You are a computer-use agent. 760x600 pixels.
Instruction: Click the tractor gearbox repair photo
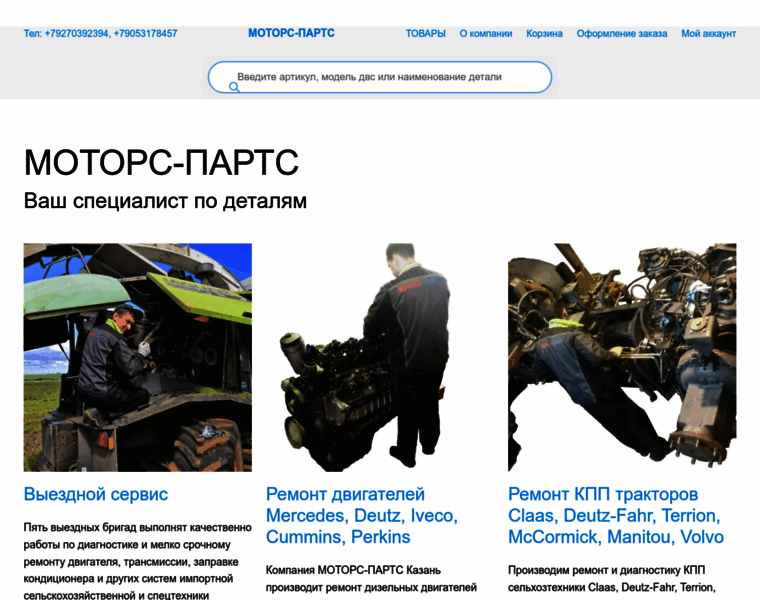coord(622,357)
